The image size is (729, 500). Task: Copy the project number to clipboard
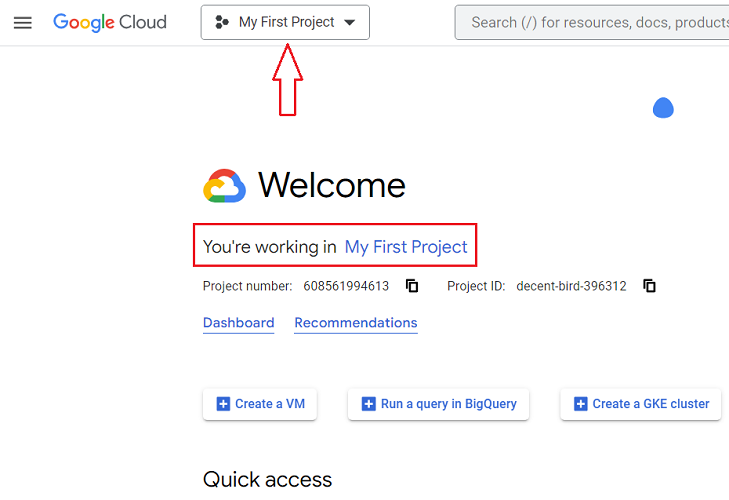point(412,286)
